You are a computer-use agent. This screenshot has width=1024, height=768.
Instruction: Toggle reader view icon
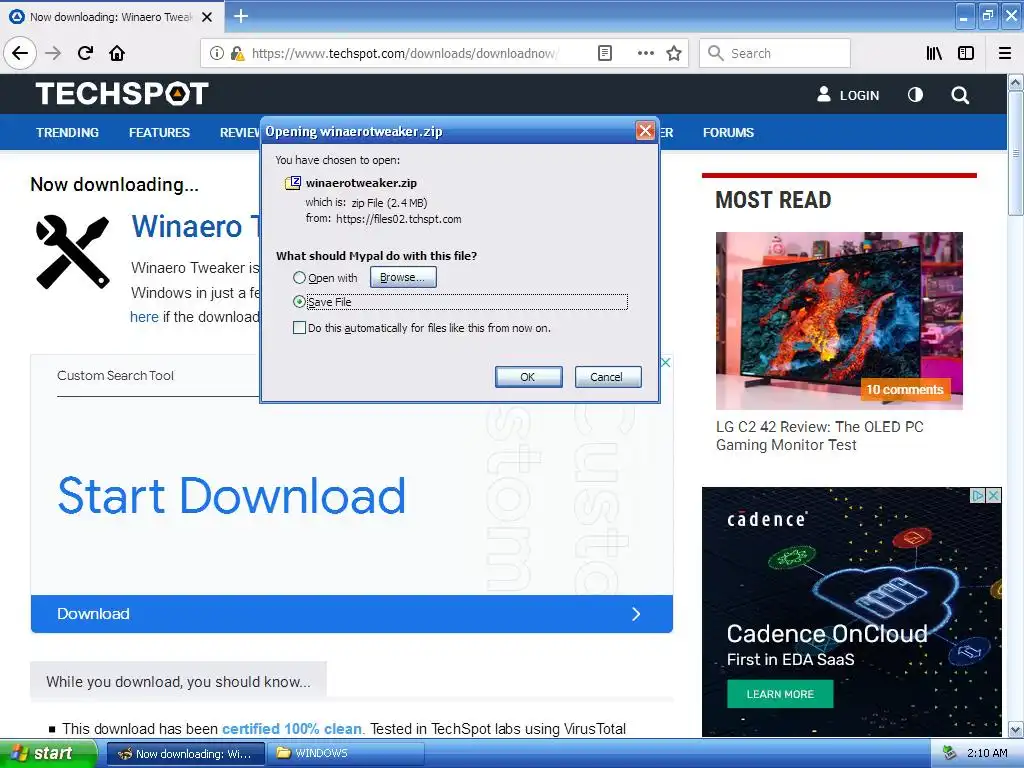(x=605, y=53)
